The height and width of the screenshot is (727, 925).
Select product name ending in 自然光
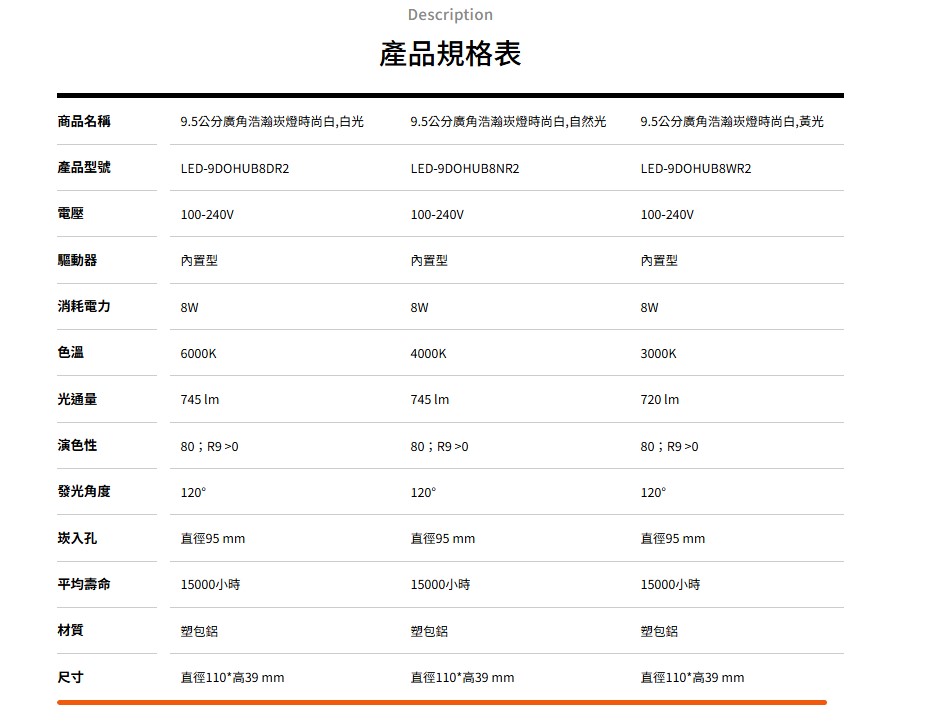pyautogui.click(x=509, y=122)
